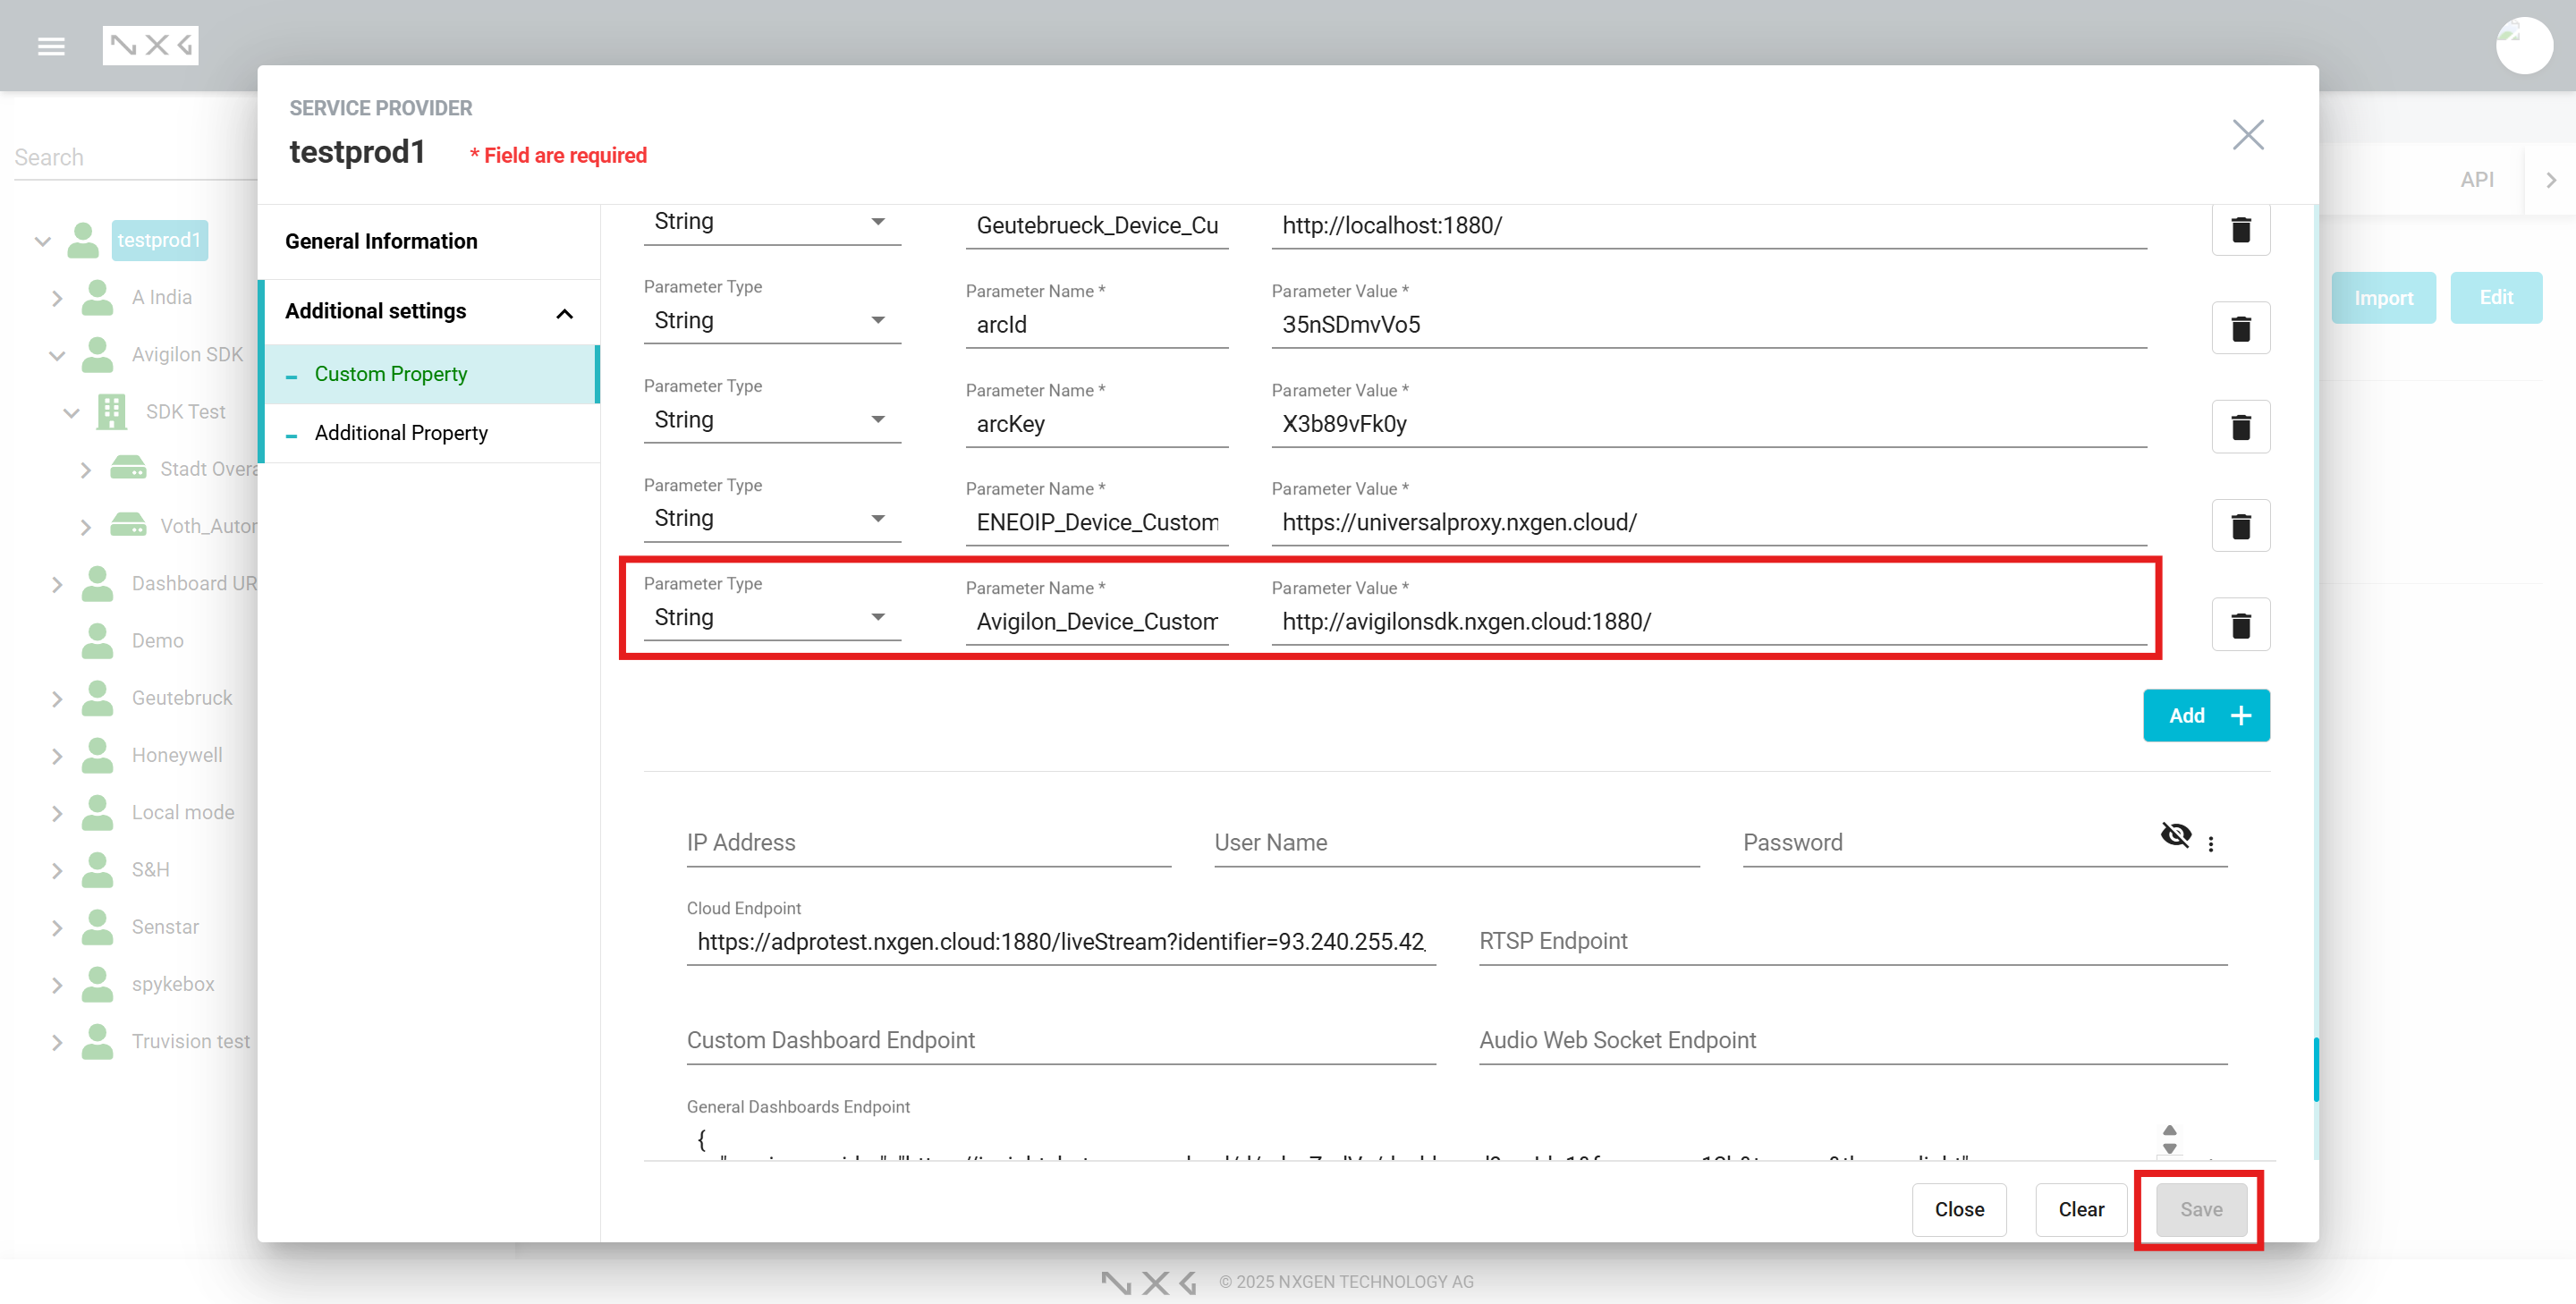Click the Add parameter button
This screenshot has width=2576, height=1304.
point(2205,716)
